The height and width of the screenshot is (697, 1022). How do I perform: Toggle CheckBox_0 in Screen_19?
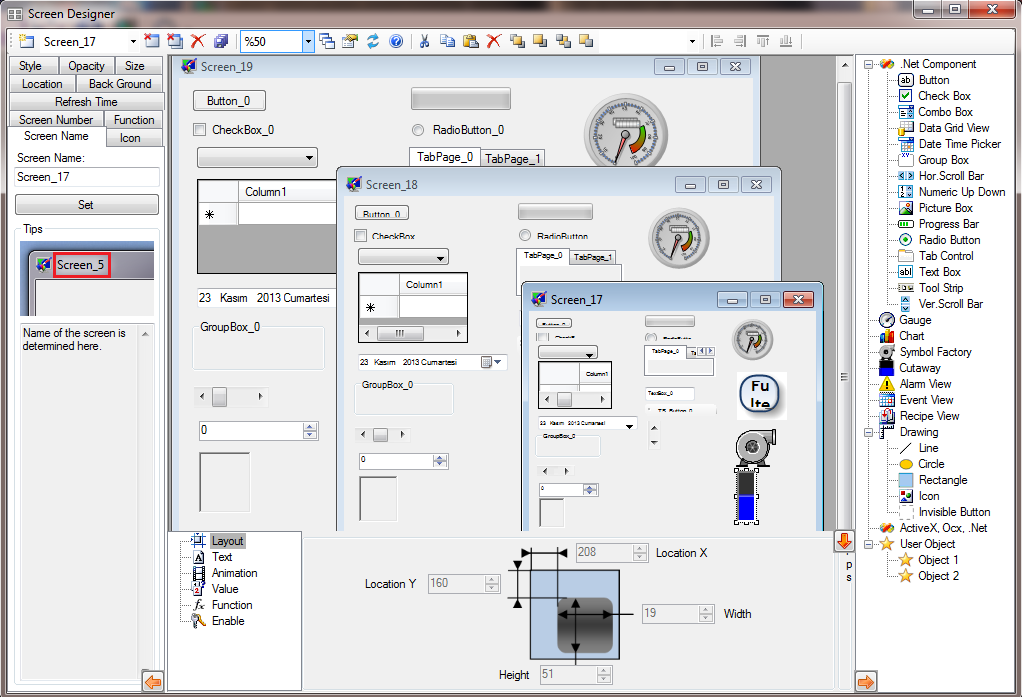click(x=200, y=130)
